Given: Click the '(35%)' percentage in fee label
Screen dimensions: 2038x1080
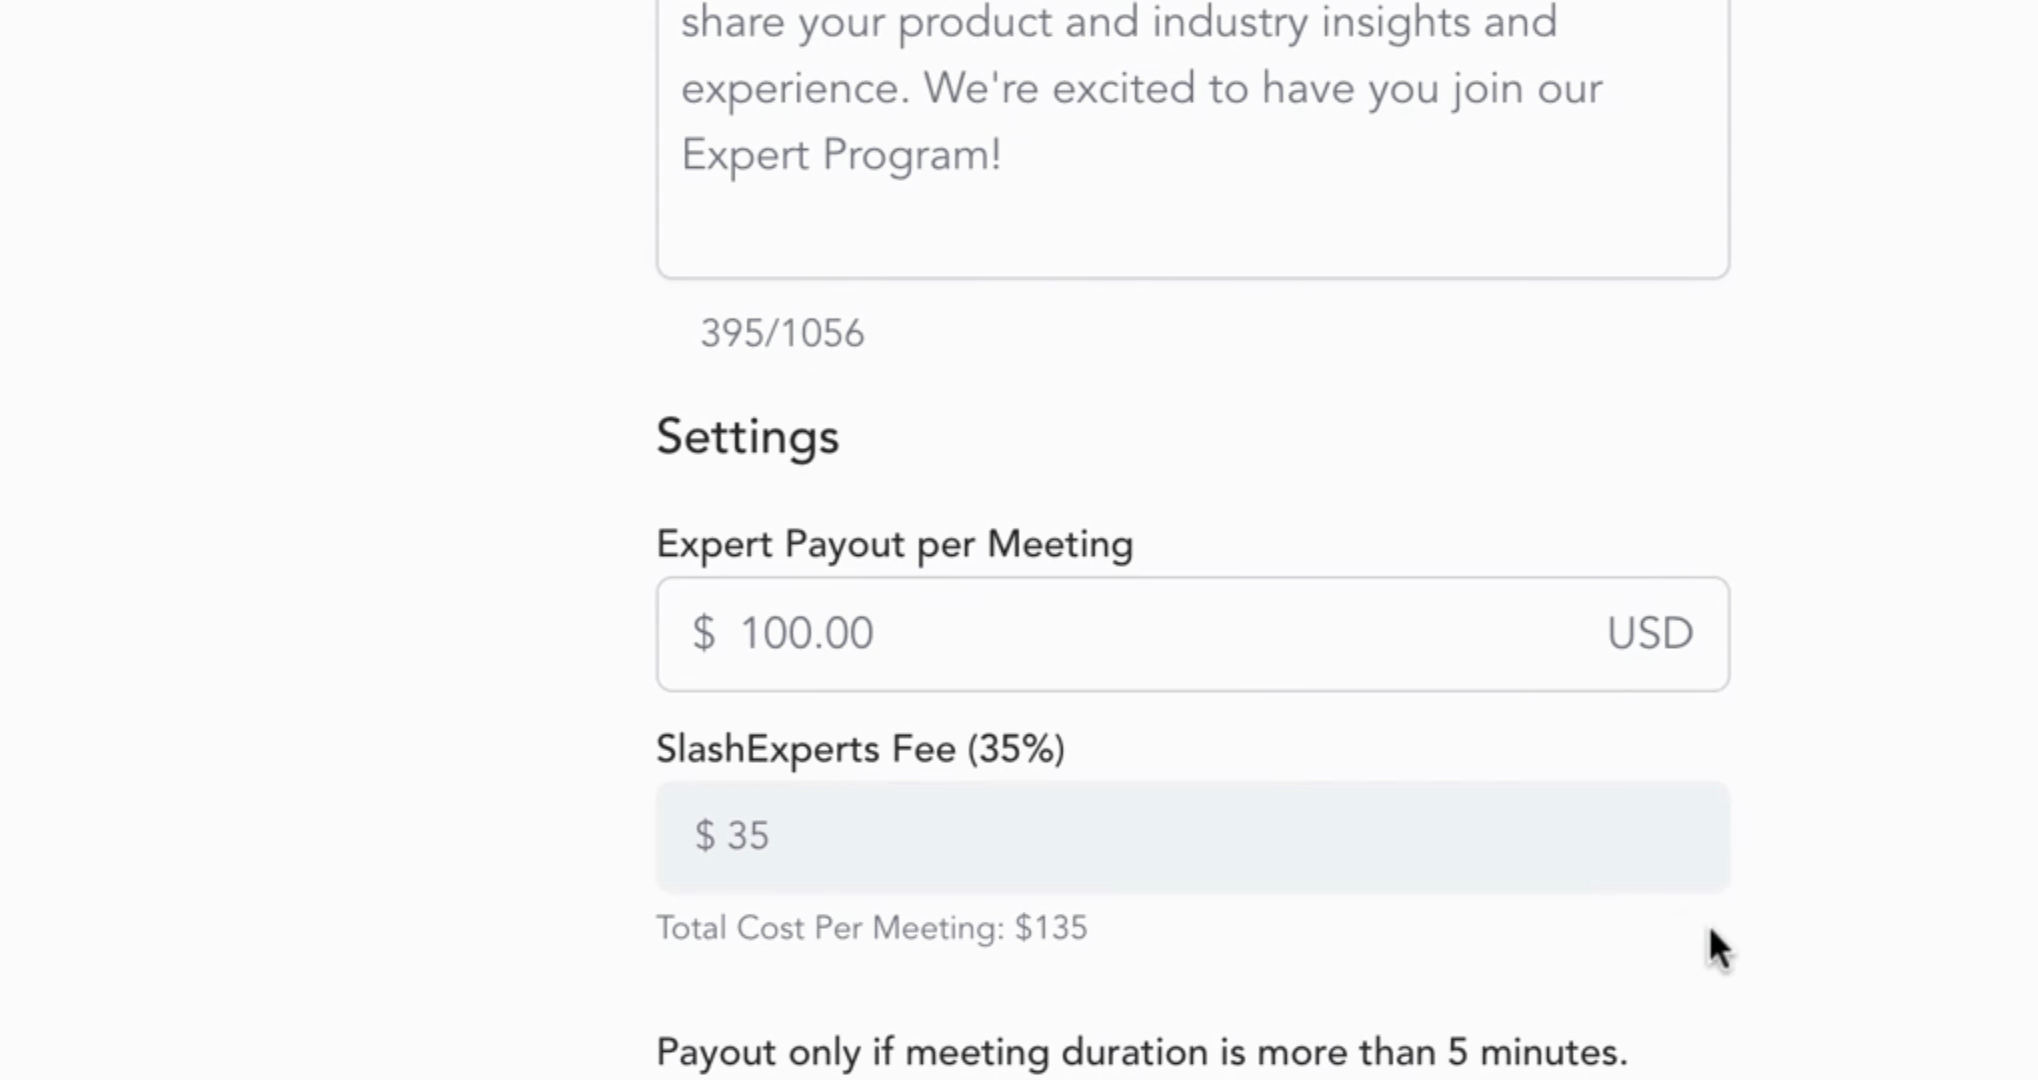Looking at the screenshot, I should tap(1016, 749).
